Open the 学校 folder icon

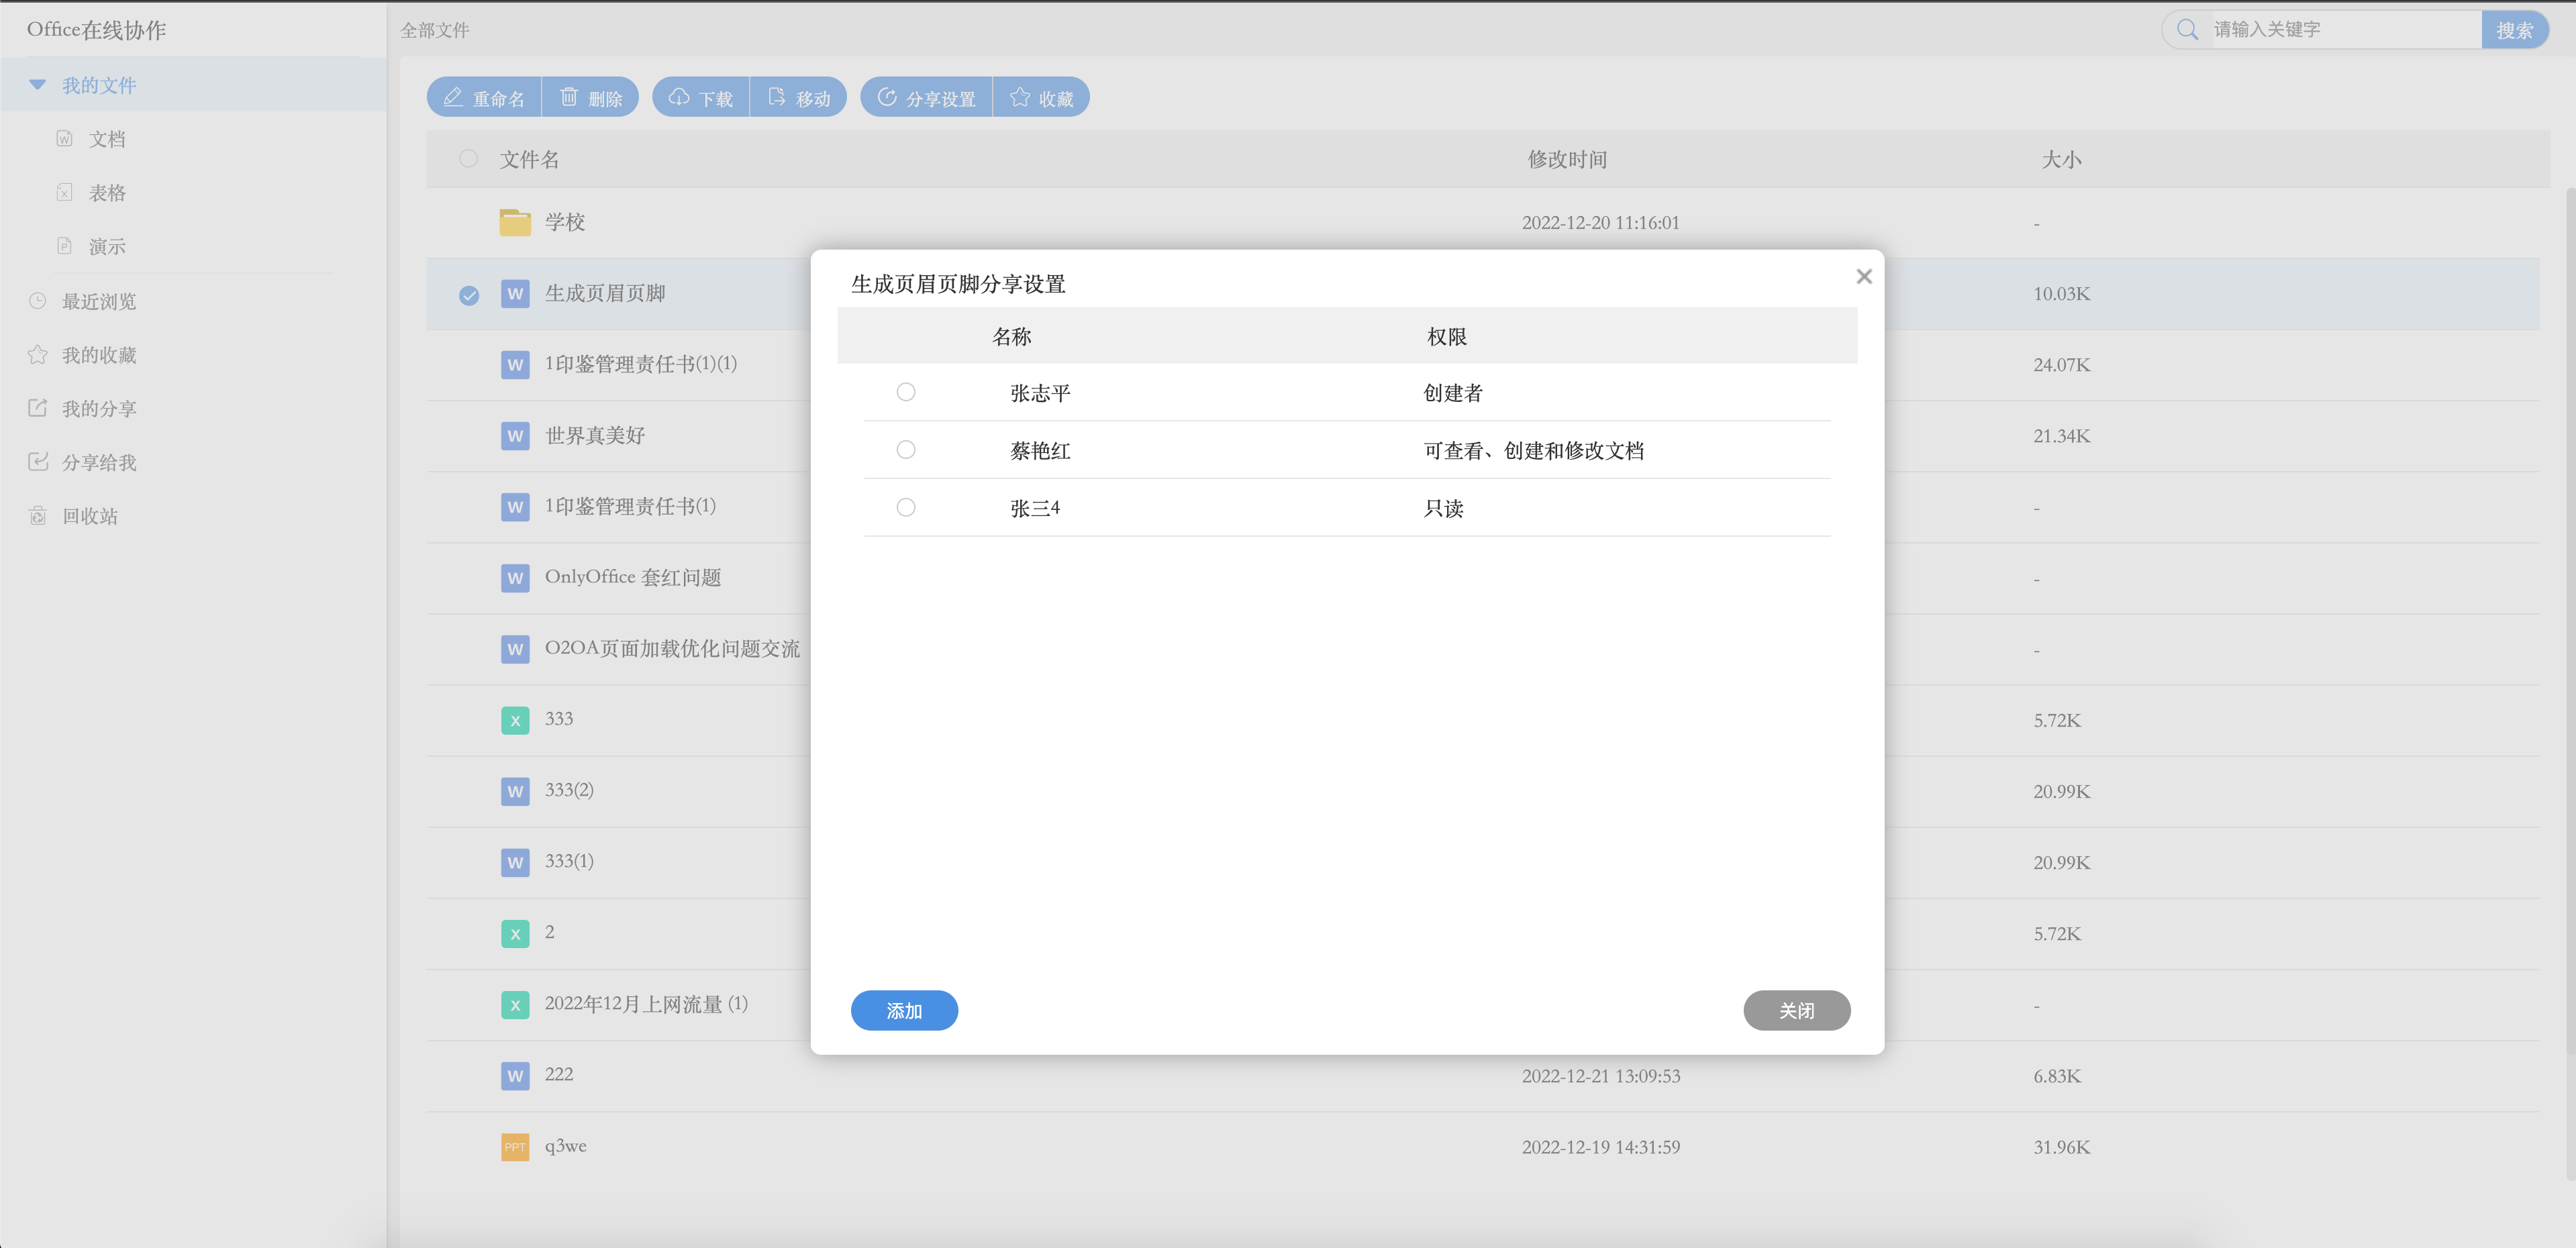click(x=515, y=222)
